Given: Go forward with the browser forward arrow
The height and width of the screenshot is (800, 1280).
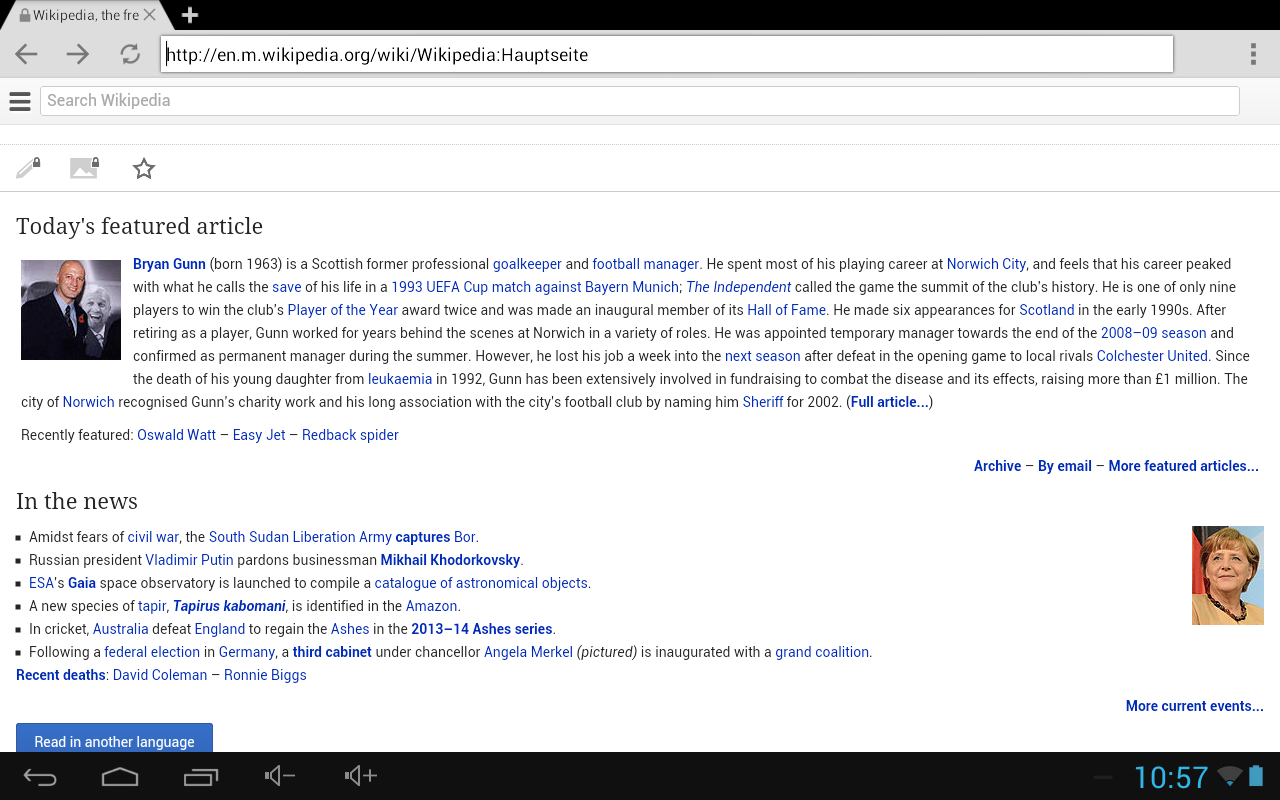Looking at the screenshot, I should [x=78, y=54].
